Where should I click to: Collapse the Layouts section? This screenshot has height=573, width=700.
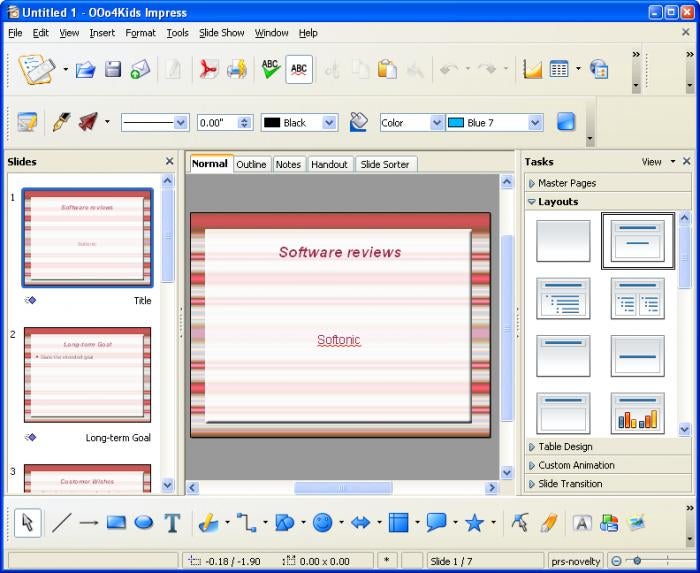coord(608,202)
